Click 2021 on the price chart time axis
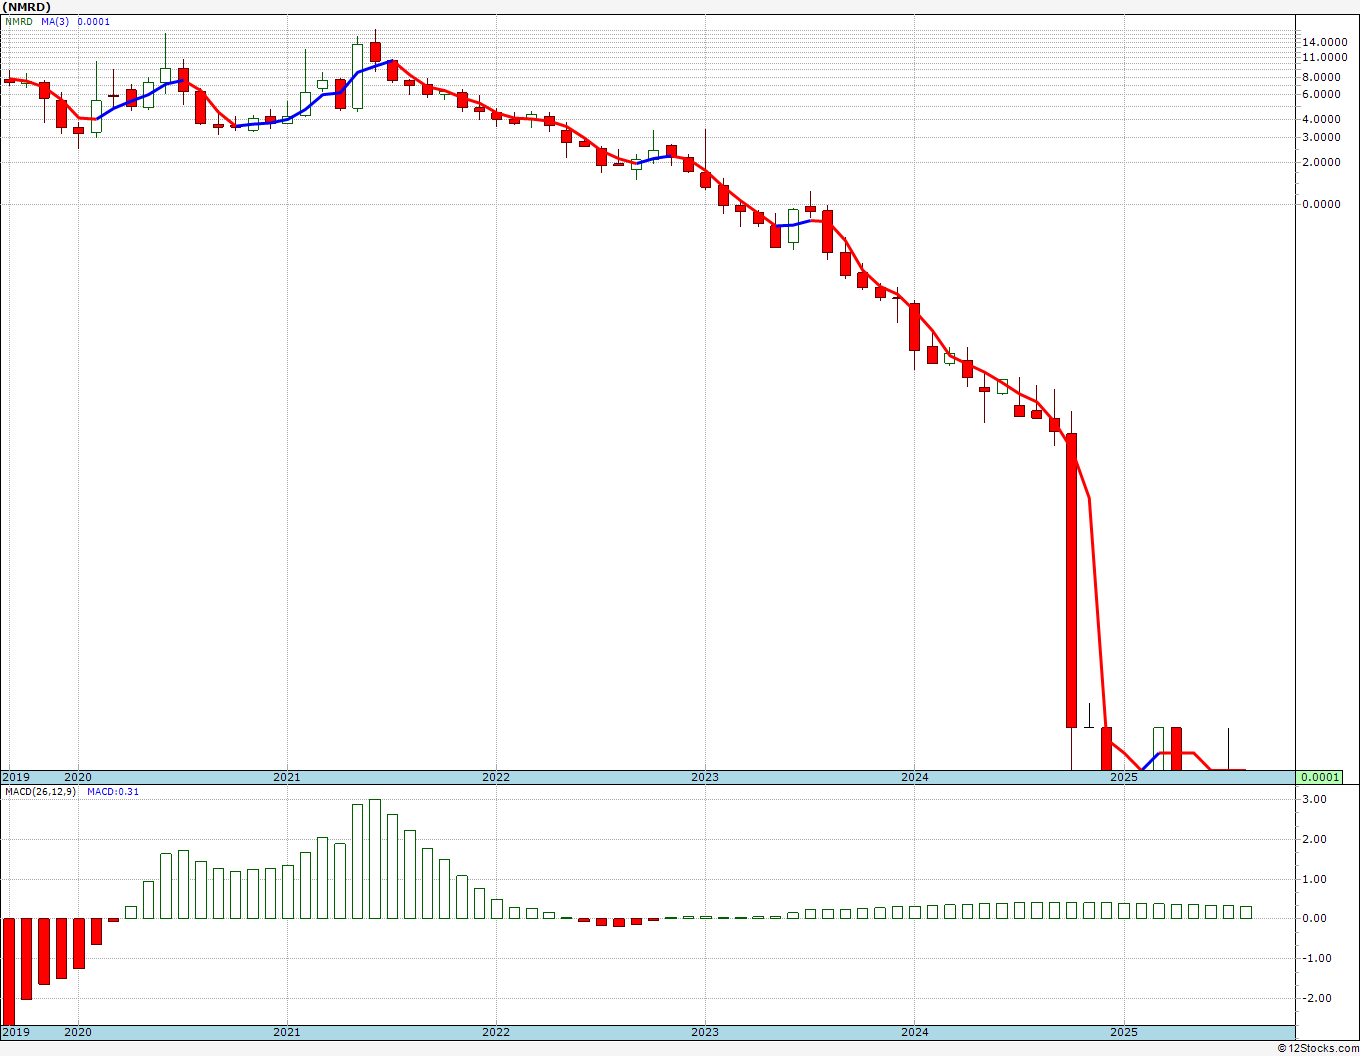Viewport: 1360px width, 1056px height. [287, 777]
